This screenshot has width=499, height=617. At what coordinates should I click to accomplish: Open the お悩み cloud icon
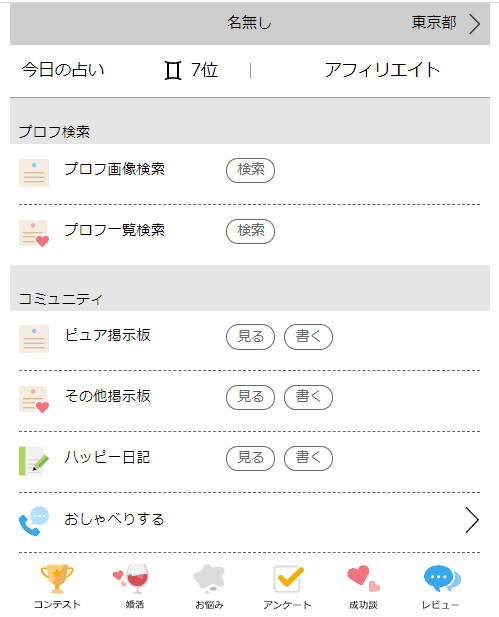[x=209, y=578]
